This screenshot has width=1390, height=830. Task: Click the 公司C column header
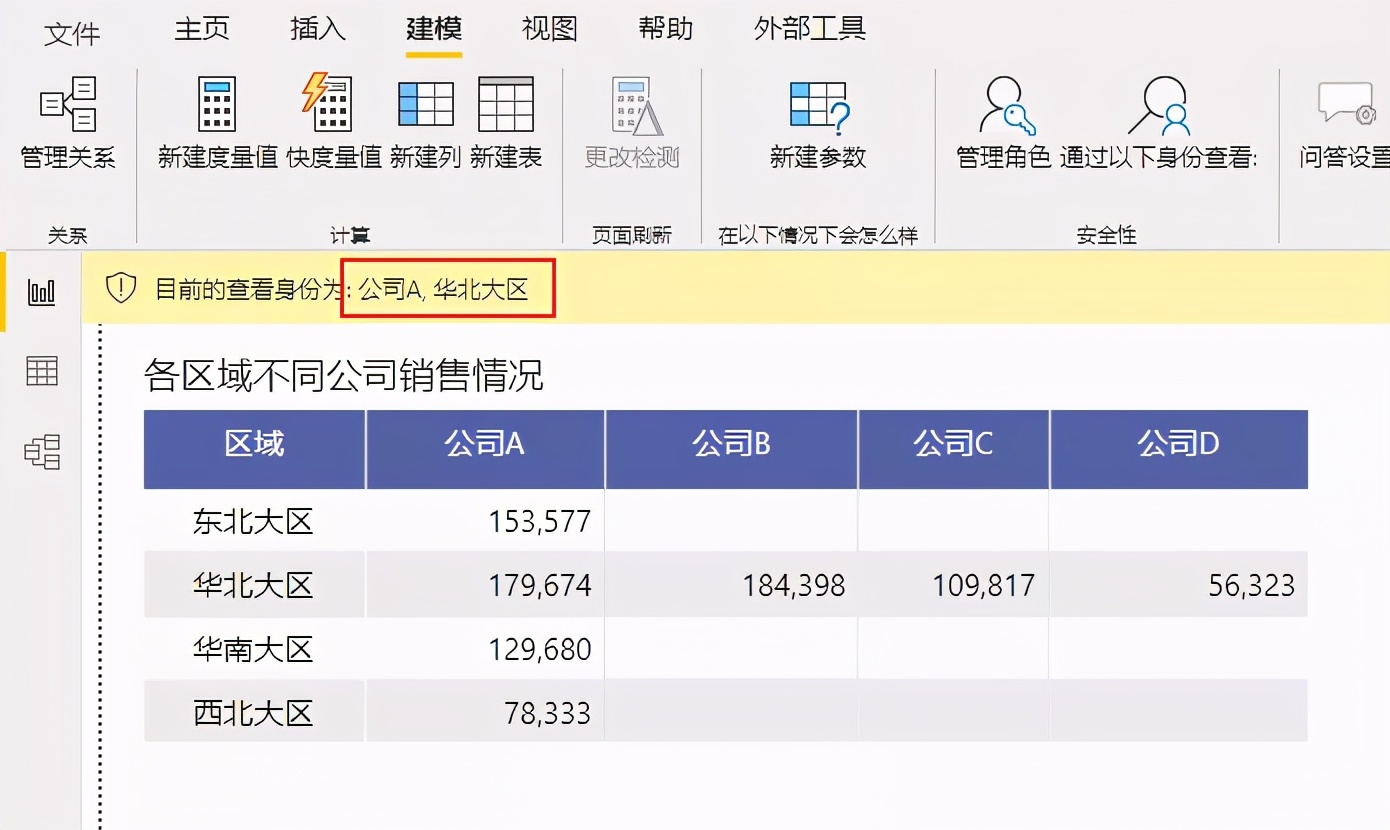click(x=953, y=449)
